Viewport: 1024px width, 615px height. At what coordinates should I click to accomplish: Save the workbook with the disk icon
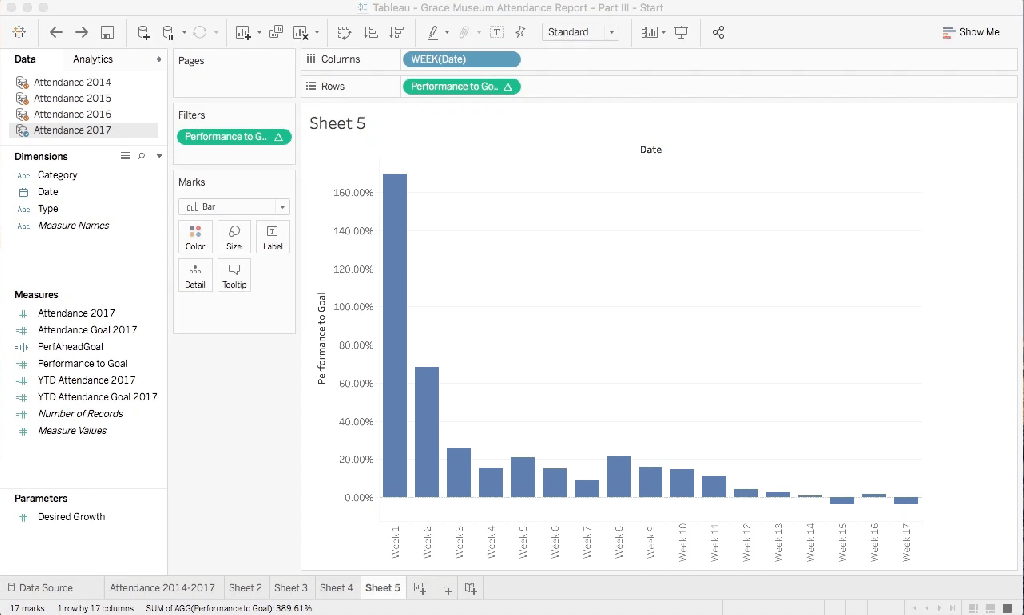pos(107,32)
